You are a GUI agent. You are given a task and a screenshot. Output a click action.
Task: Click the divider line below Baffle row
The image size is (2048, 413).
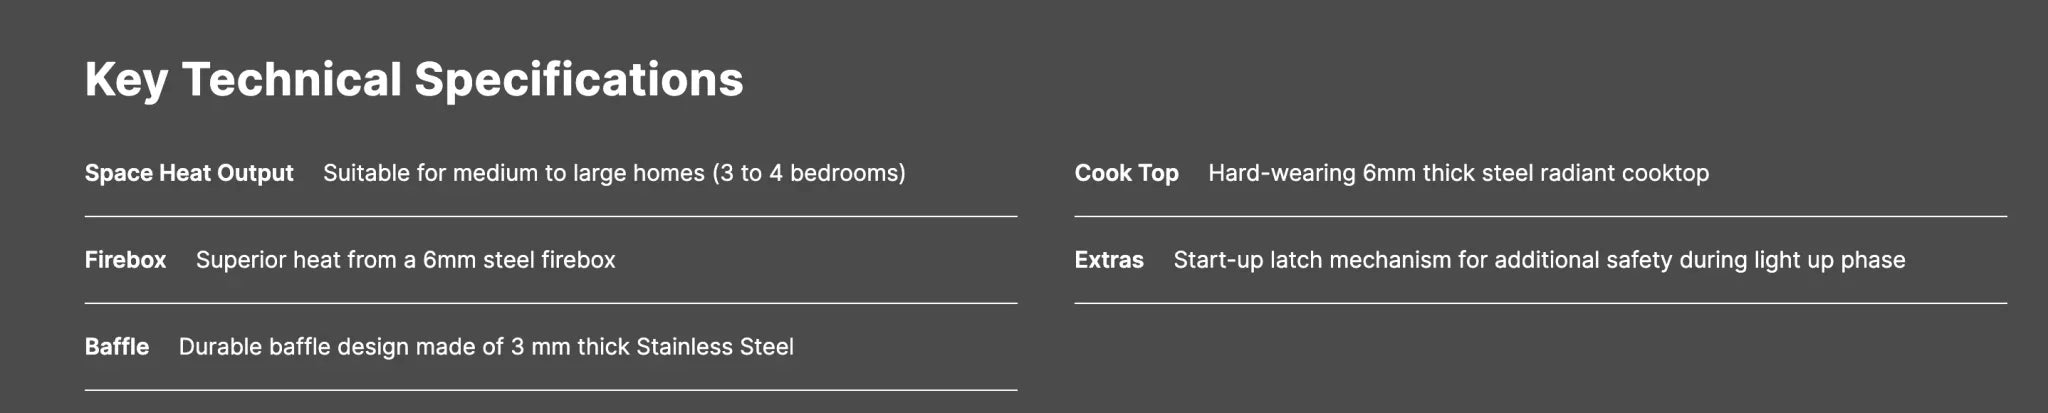(x=551, y=390)
